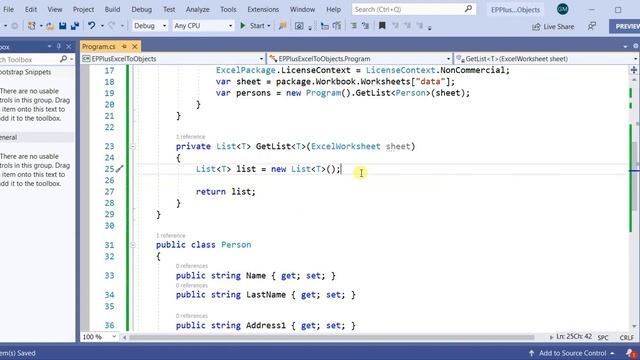Click '1 reference' above GetList method

click(x=191, y=137)
